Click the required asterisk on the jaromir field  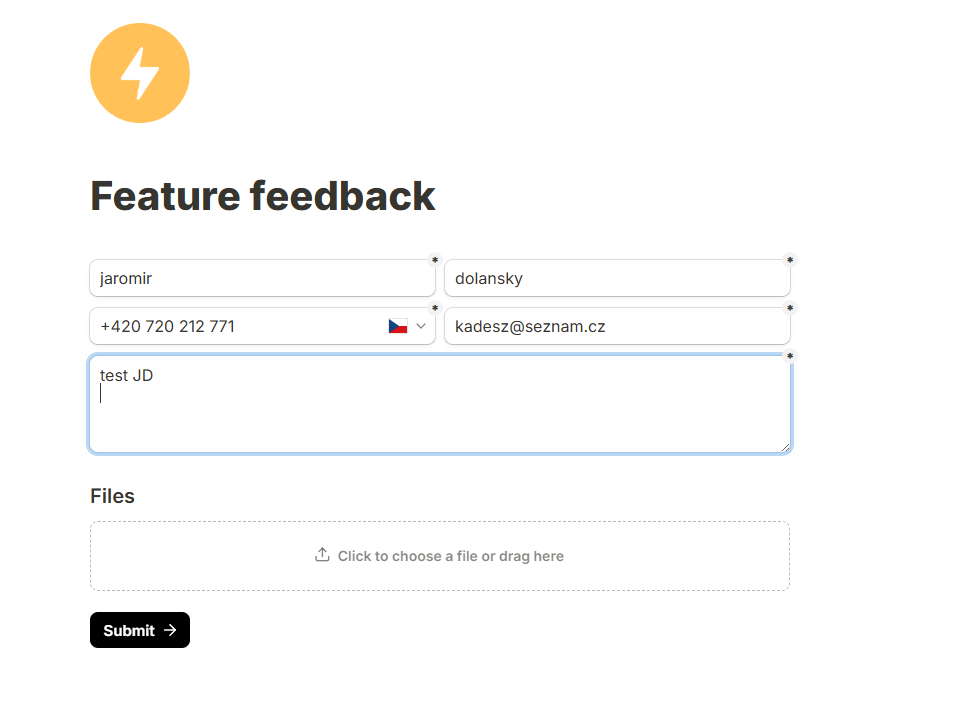[435, 260]
